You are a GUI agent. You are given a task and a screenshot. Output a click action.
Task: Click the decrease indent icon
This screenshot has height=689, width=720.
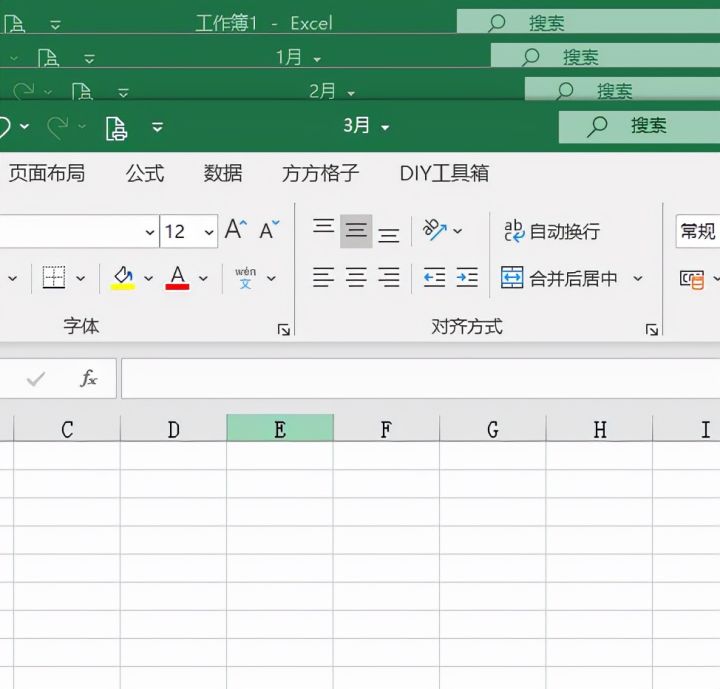click(x=434, y=277)
